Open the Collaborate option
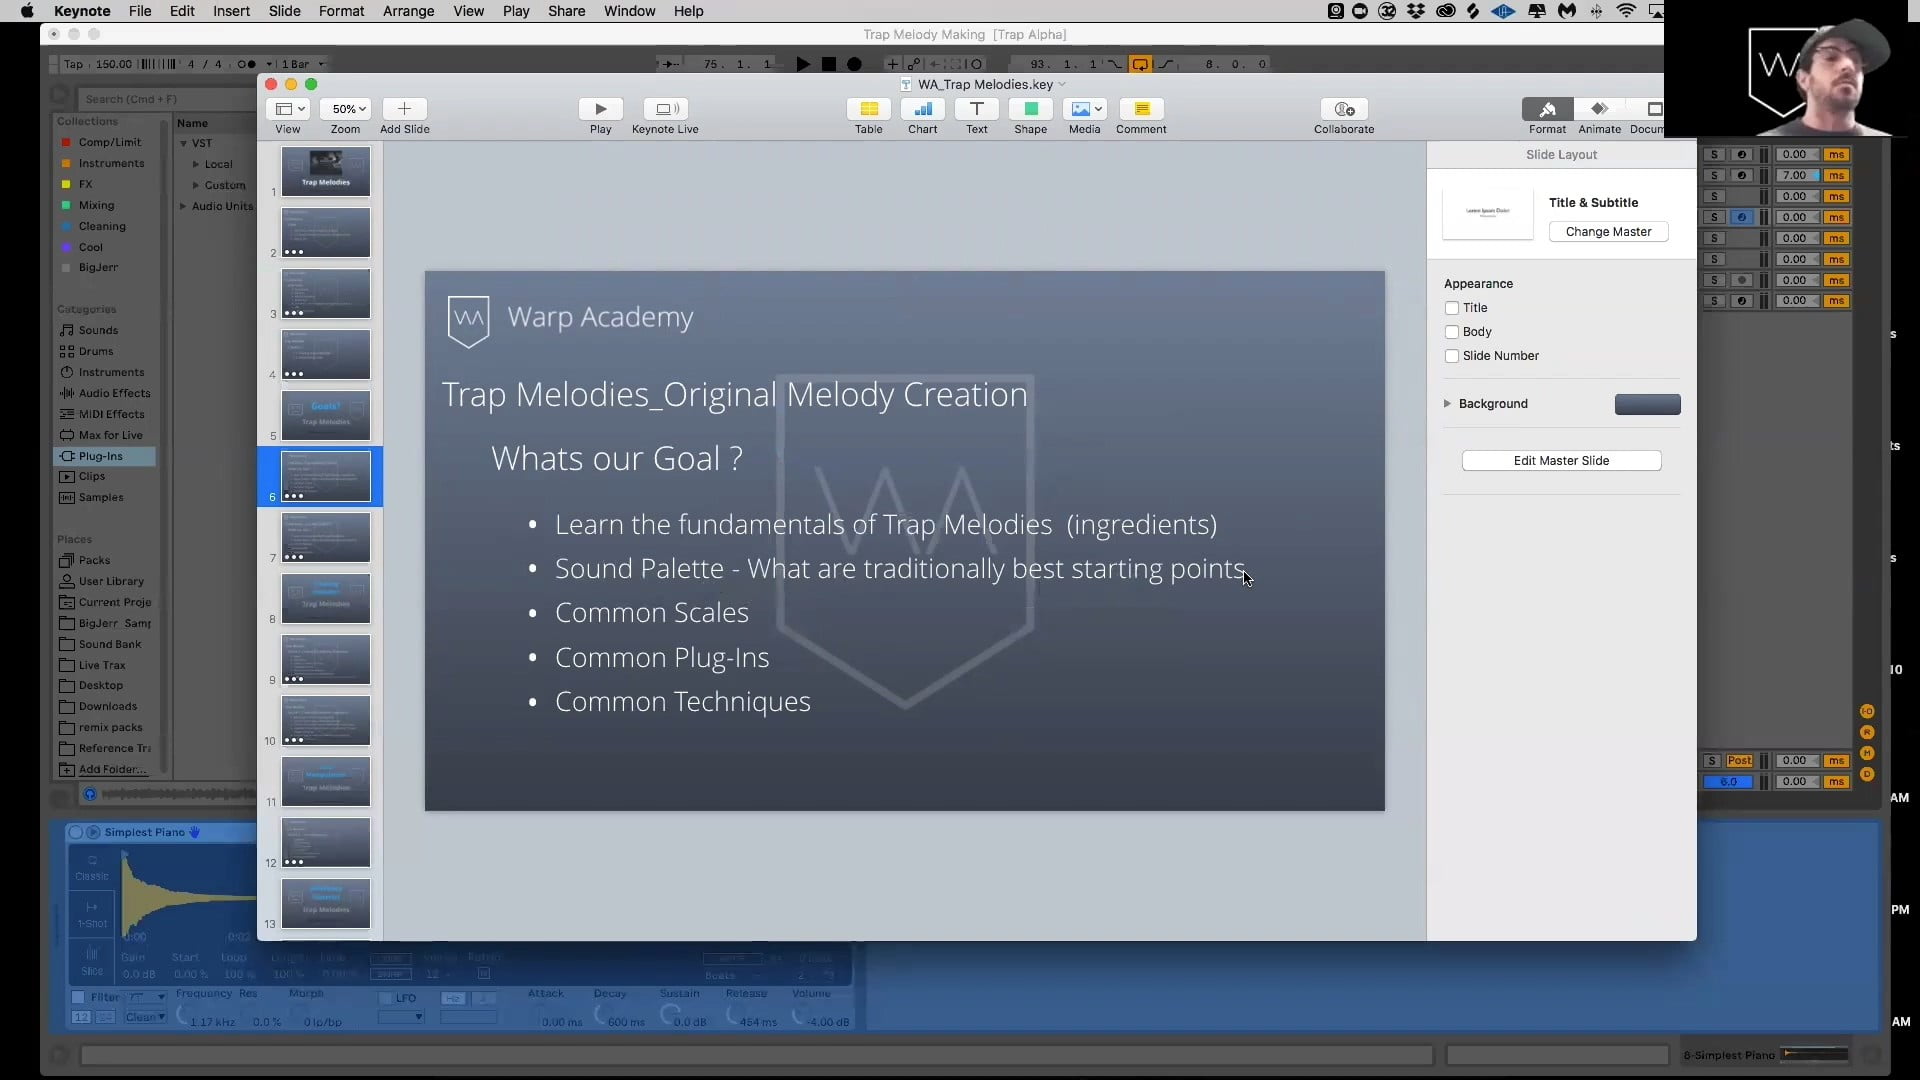 (x=1344, y=109)
